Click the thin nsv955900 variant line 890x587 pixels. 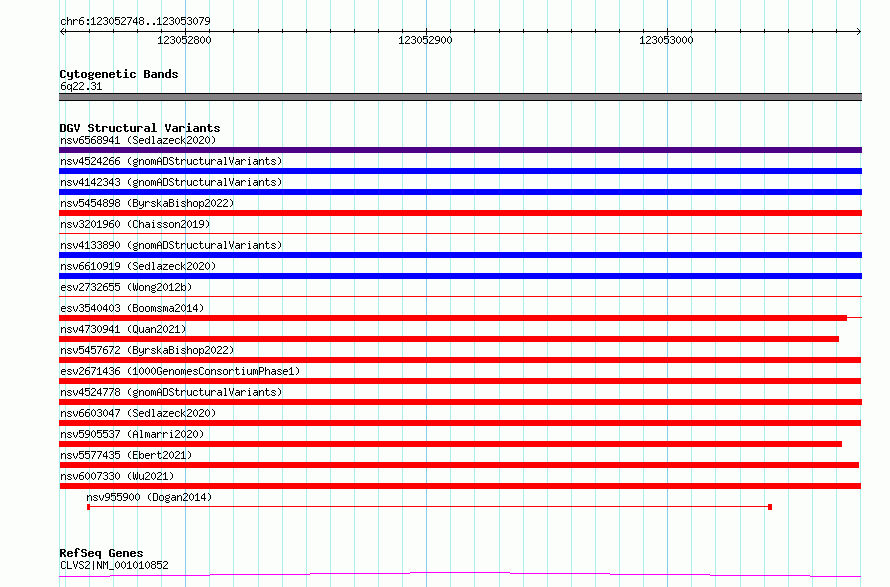[429, 506]
